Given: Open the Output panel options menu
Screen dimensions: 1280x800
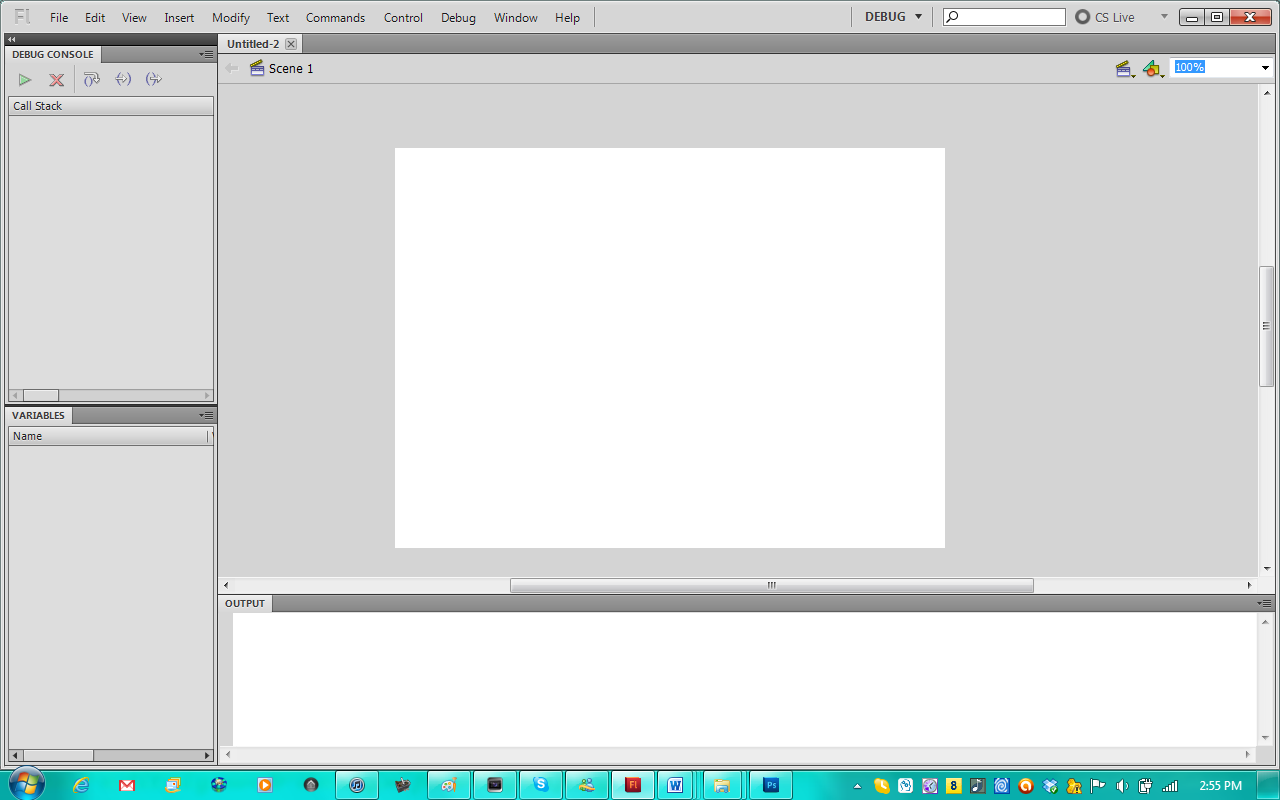Looking at the screenshot, I should [x=1265, y=603].
